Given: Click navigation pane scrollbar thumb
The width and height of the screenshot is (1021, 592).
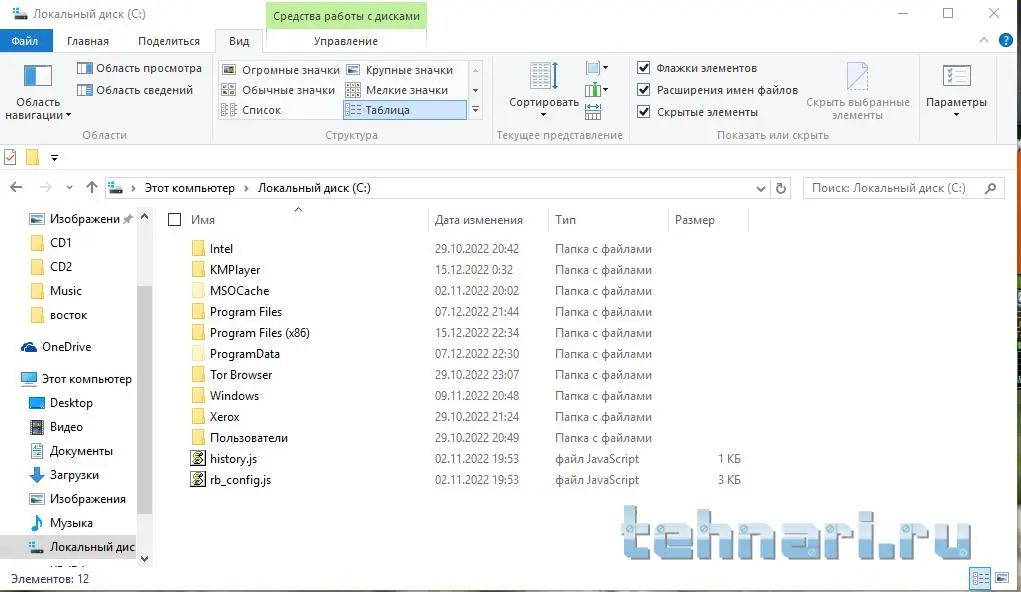Looking at the screenshot, I should pyautogui.click(x=145, y=400).
